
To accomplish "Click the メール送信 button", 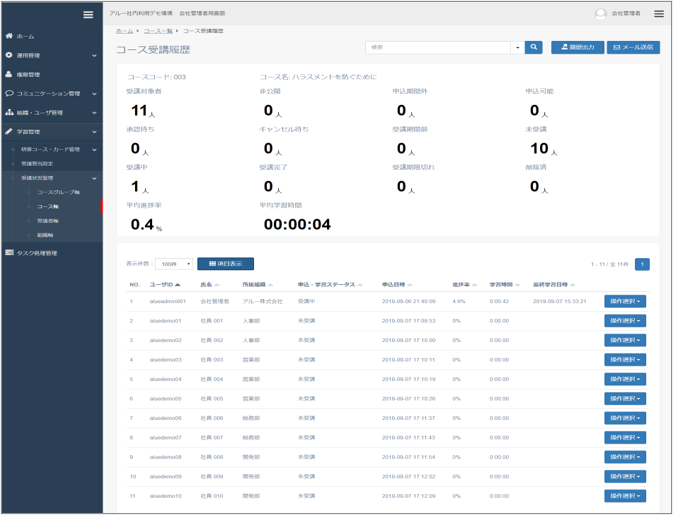I will click(633, 47).
